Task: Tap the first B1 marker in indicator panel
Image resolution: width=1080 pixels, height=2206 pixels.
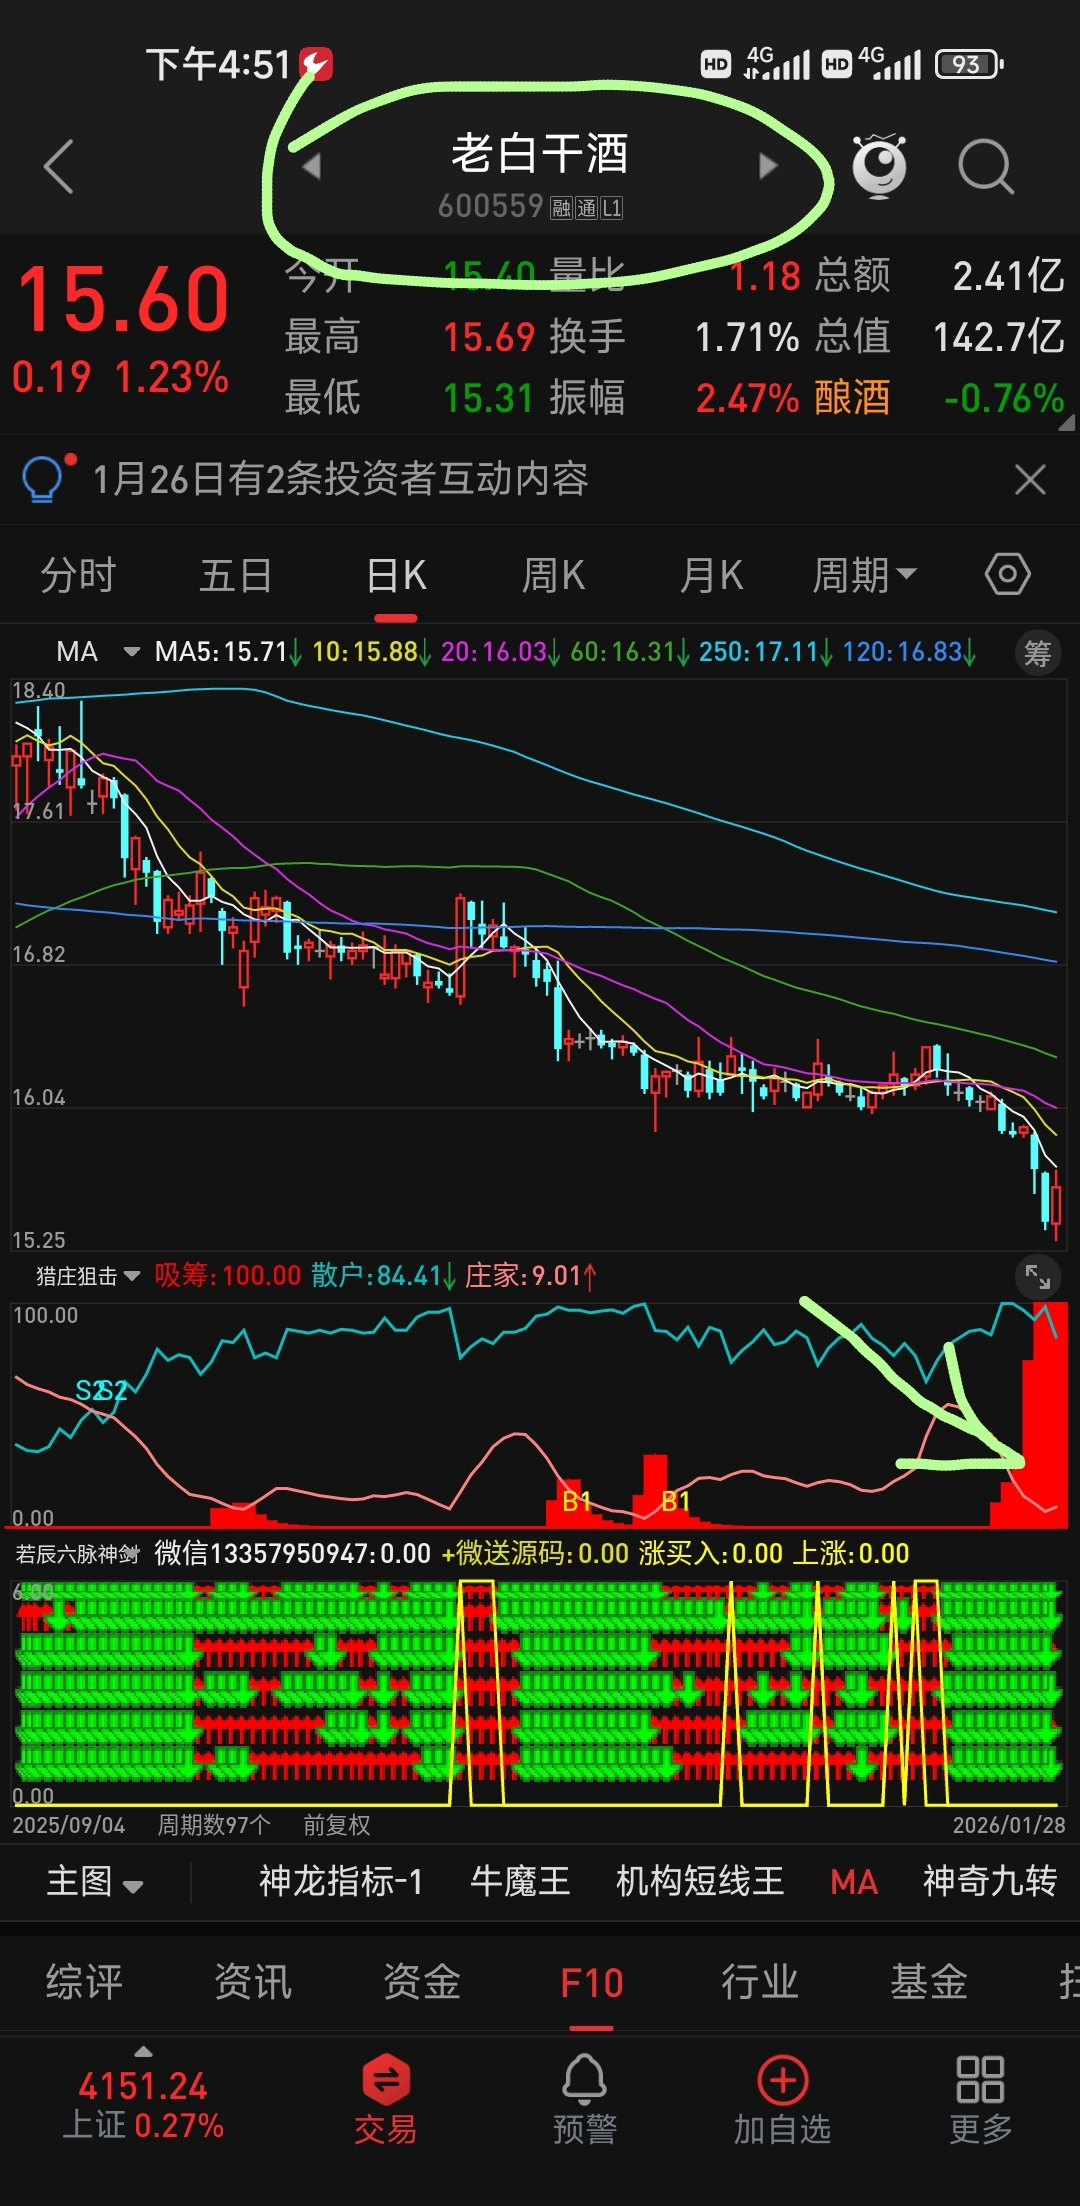Action: [577, 1501]
